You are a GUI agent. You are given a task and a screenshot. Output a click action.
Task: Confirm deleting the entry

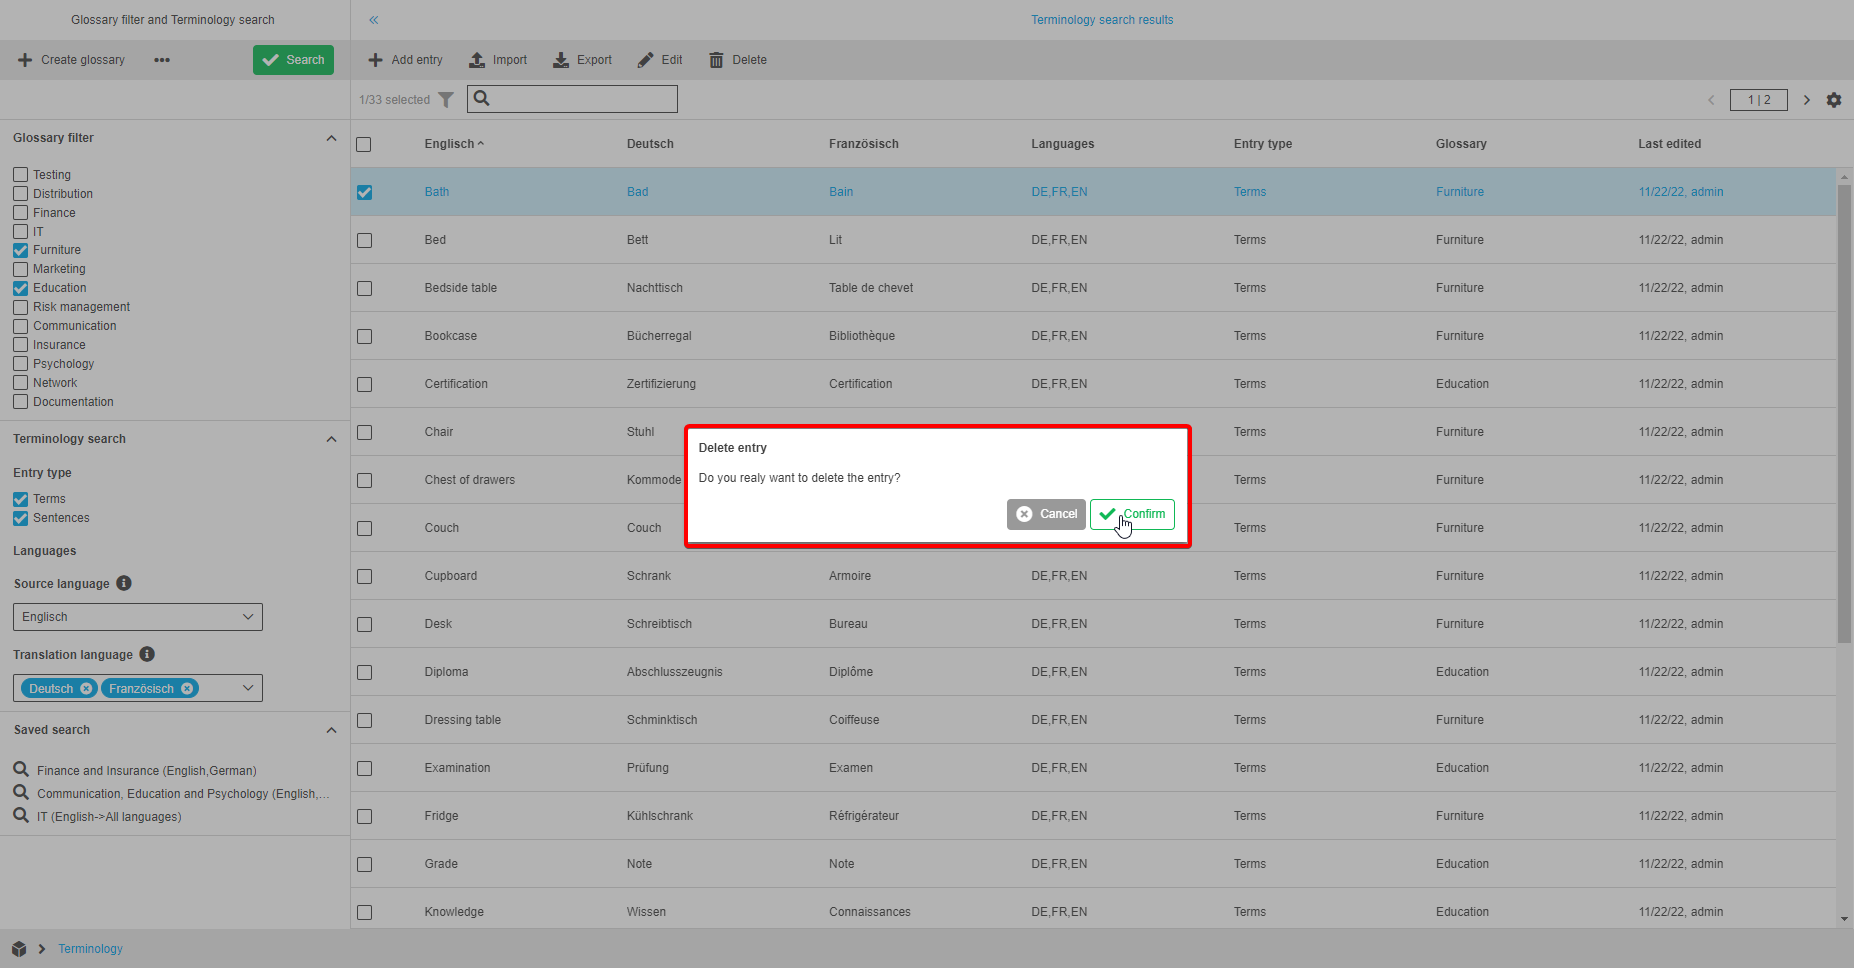point(1132,514)
